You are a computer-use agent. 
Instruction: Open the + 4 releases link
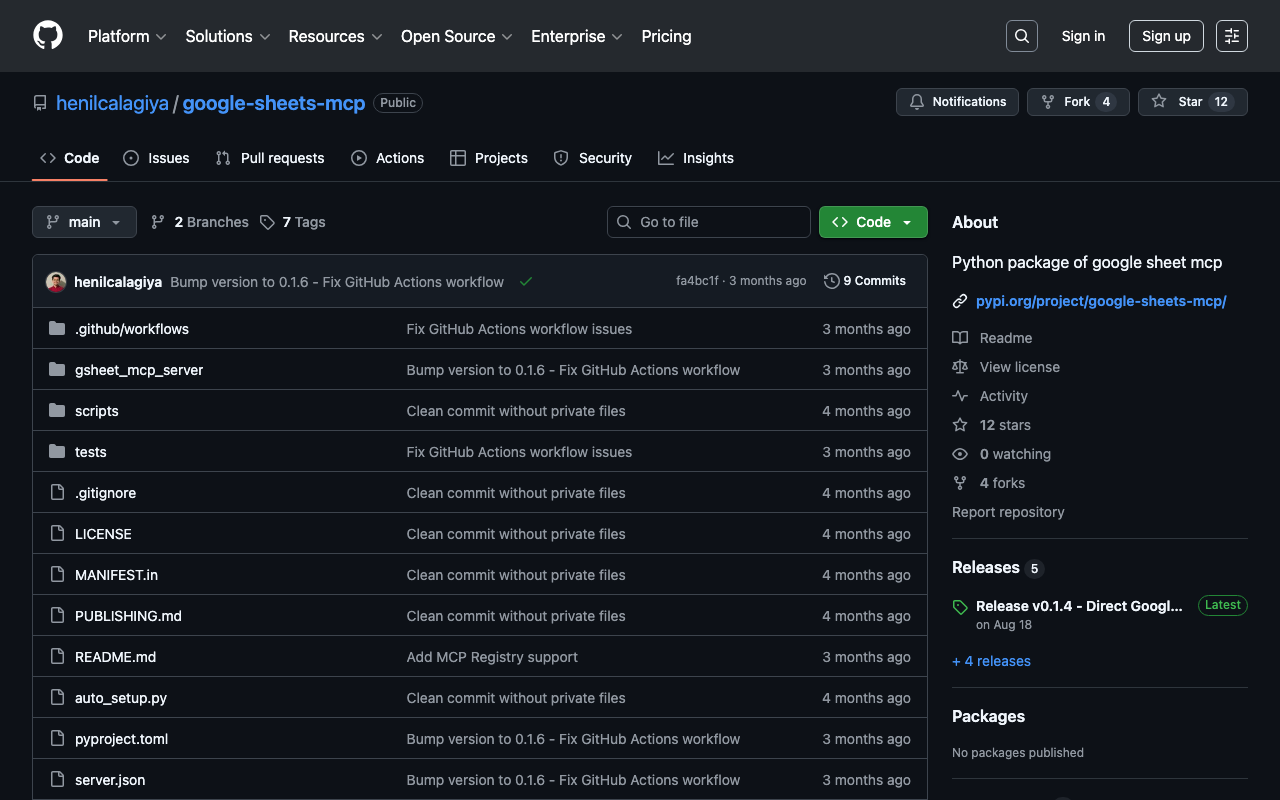point(991,661)
